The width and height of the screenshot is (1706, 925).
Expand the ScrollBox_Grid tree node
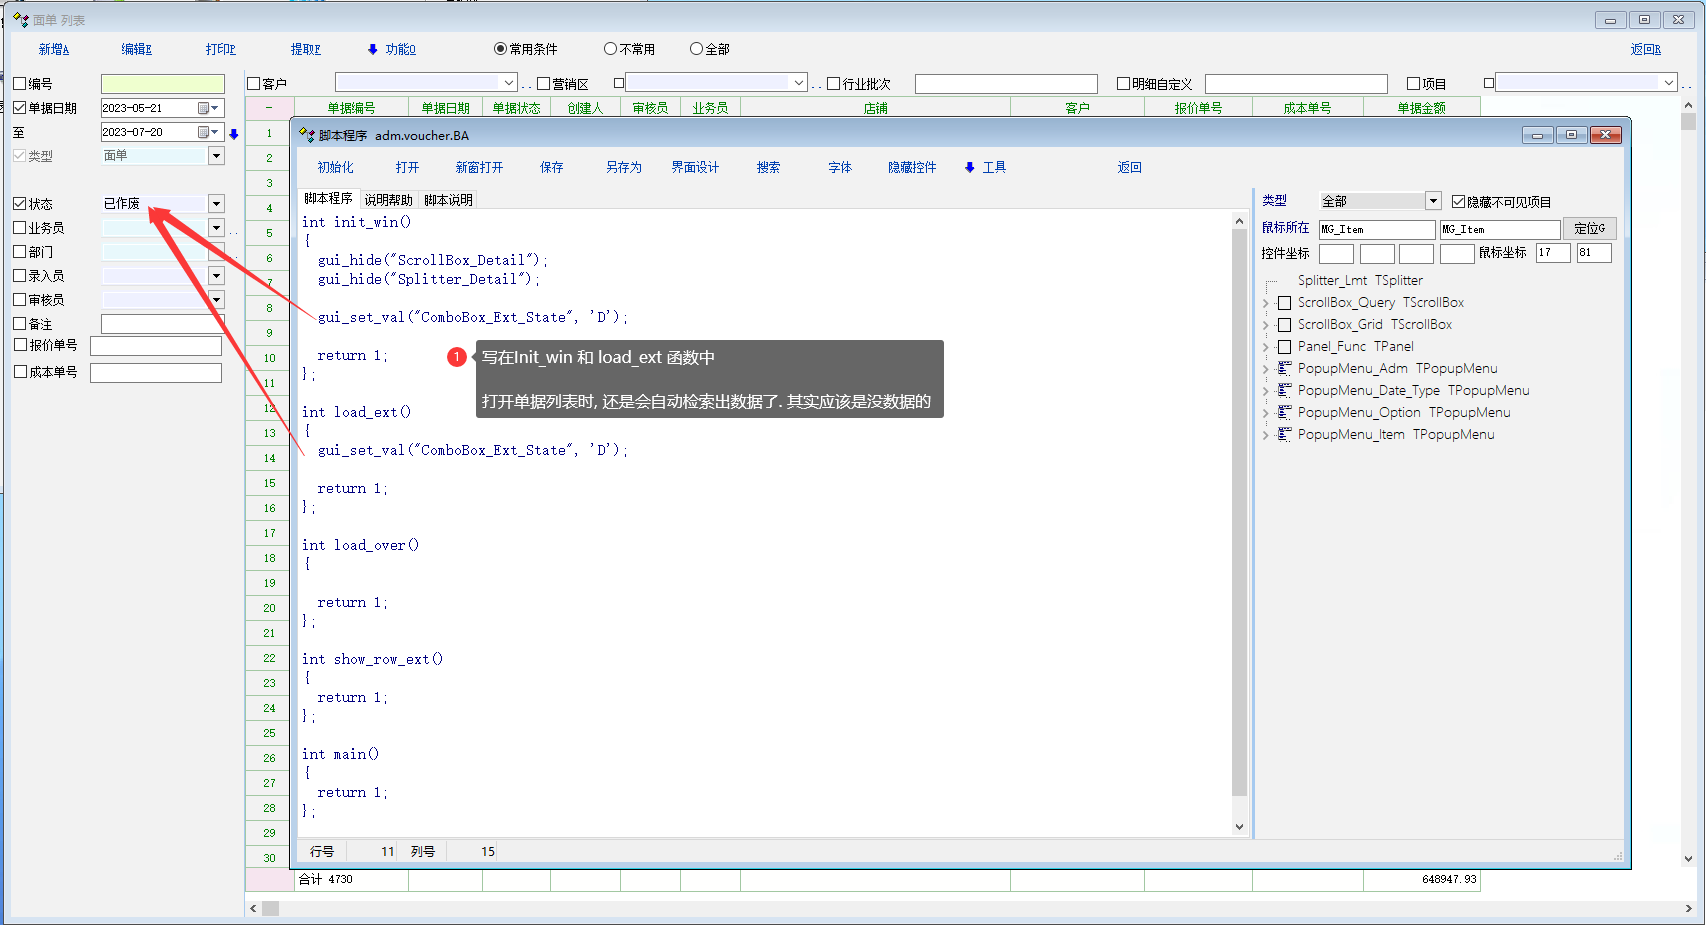[x=1266, y=325]
